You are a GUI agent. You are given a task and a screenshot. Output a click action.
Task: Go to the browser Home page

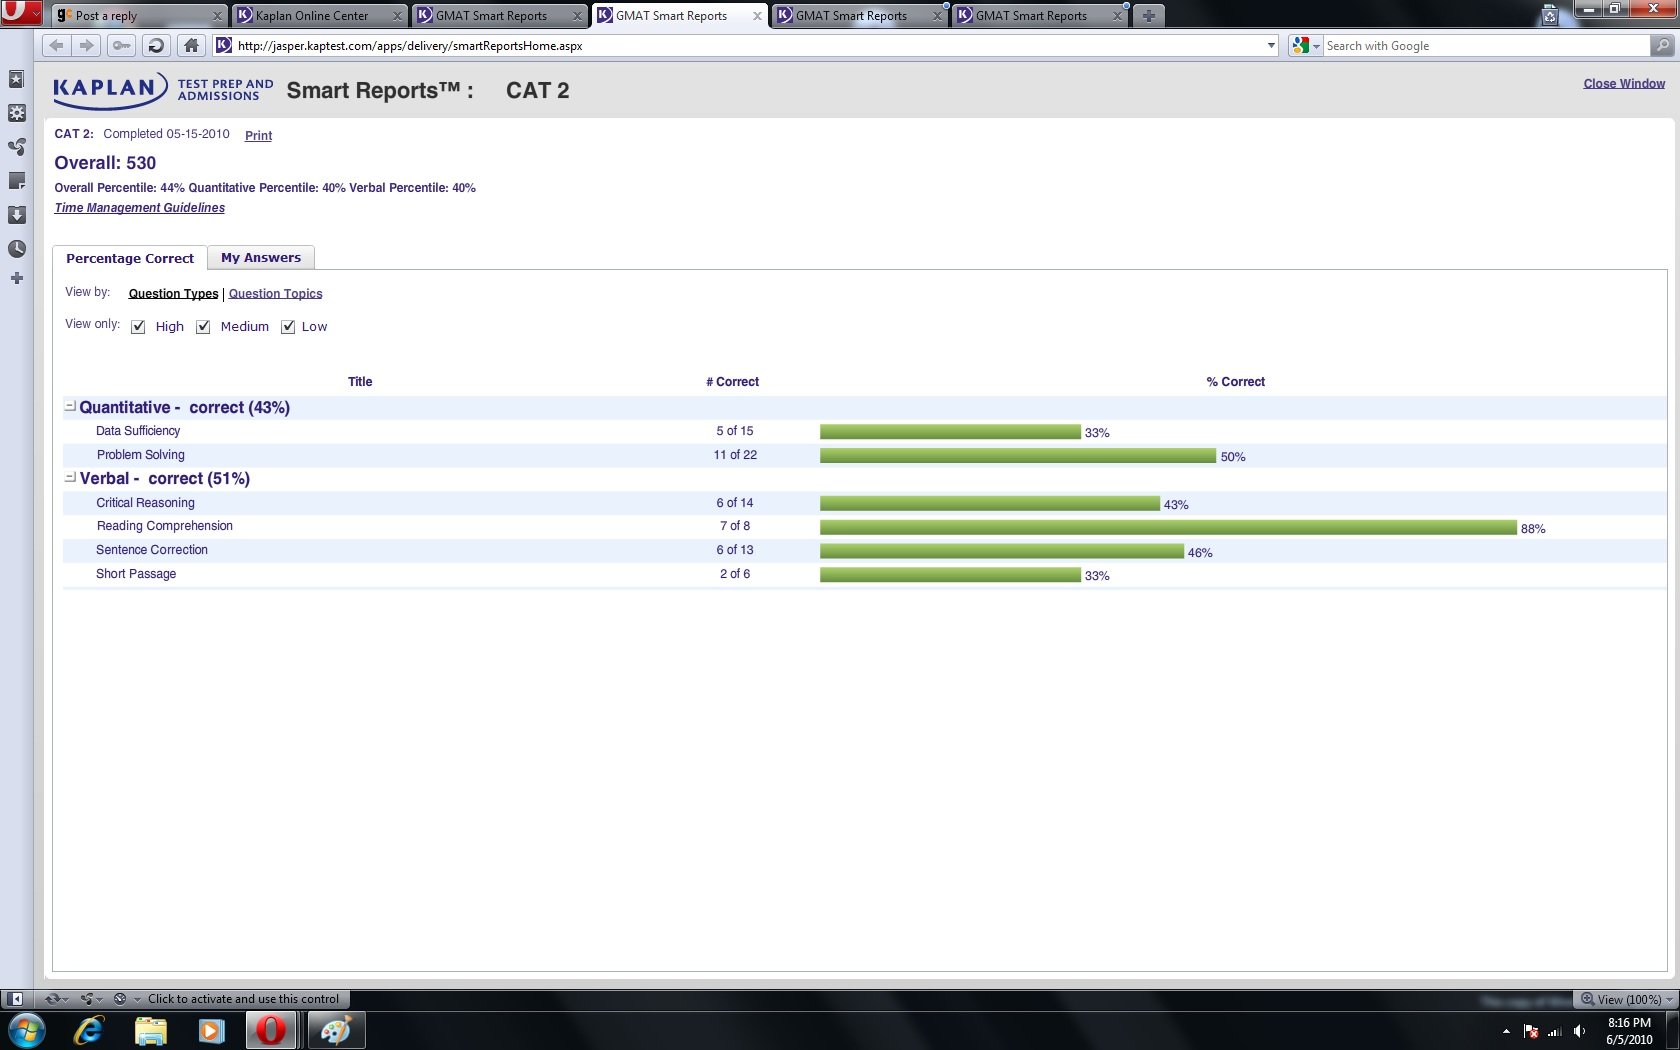click(191, 45)
